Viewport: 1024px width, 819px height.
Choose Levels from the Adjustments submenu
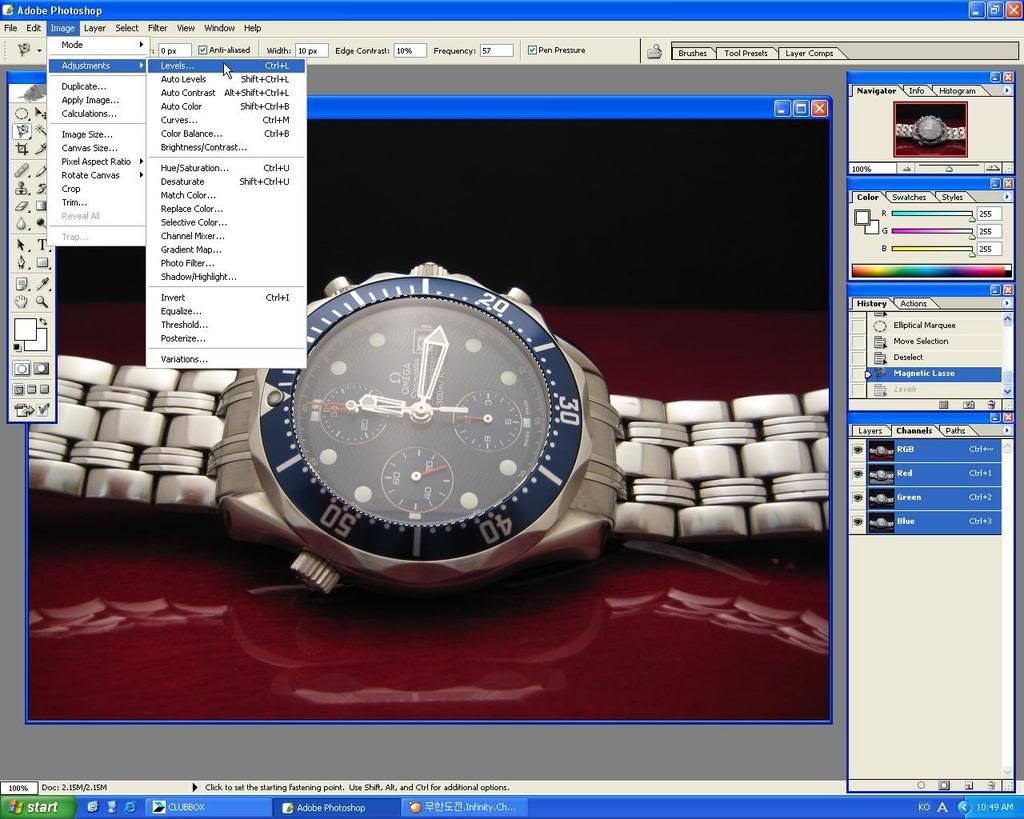tap(226, 65)
